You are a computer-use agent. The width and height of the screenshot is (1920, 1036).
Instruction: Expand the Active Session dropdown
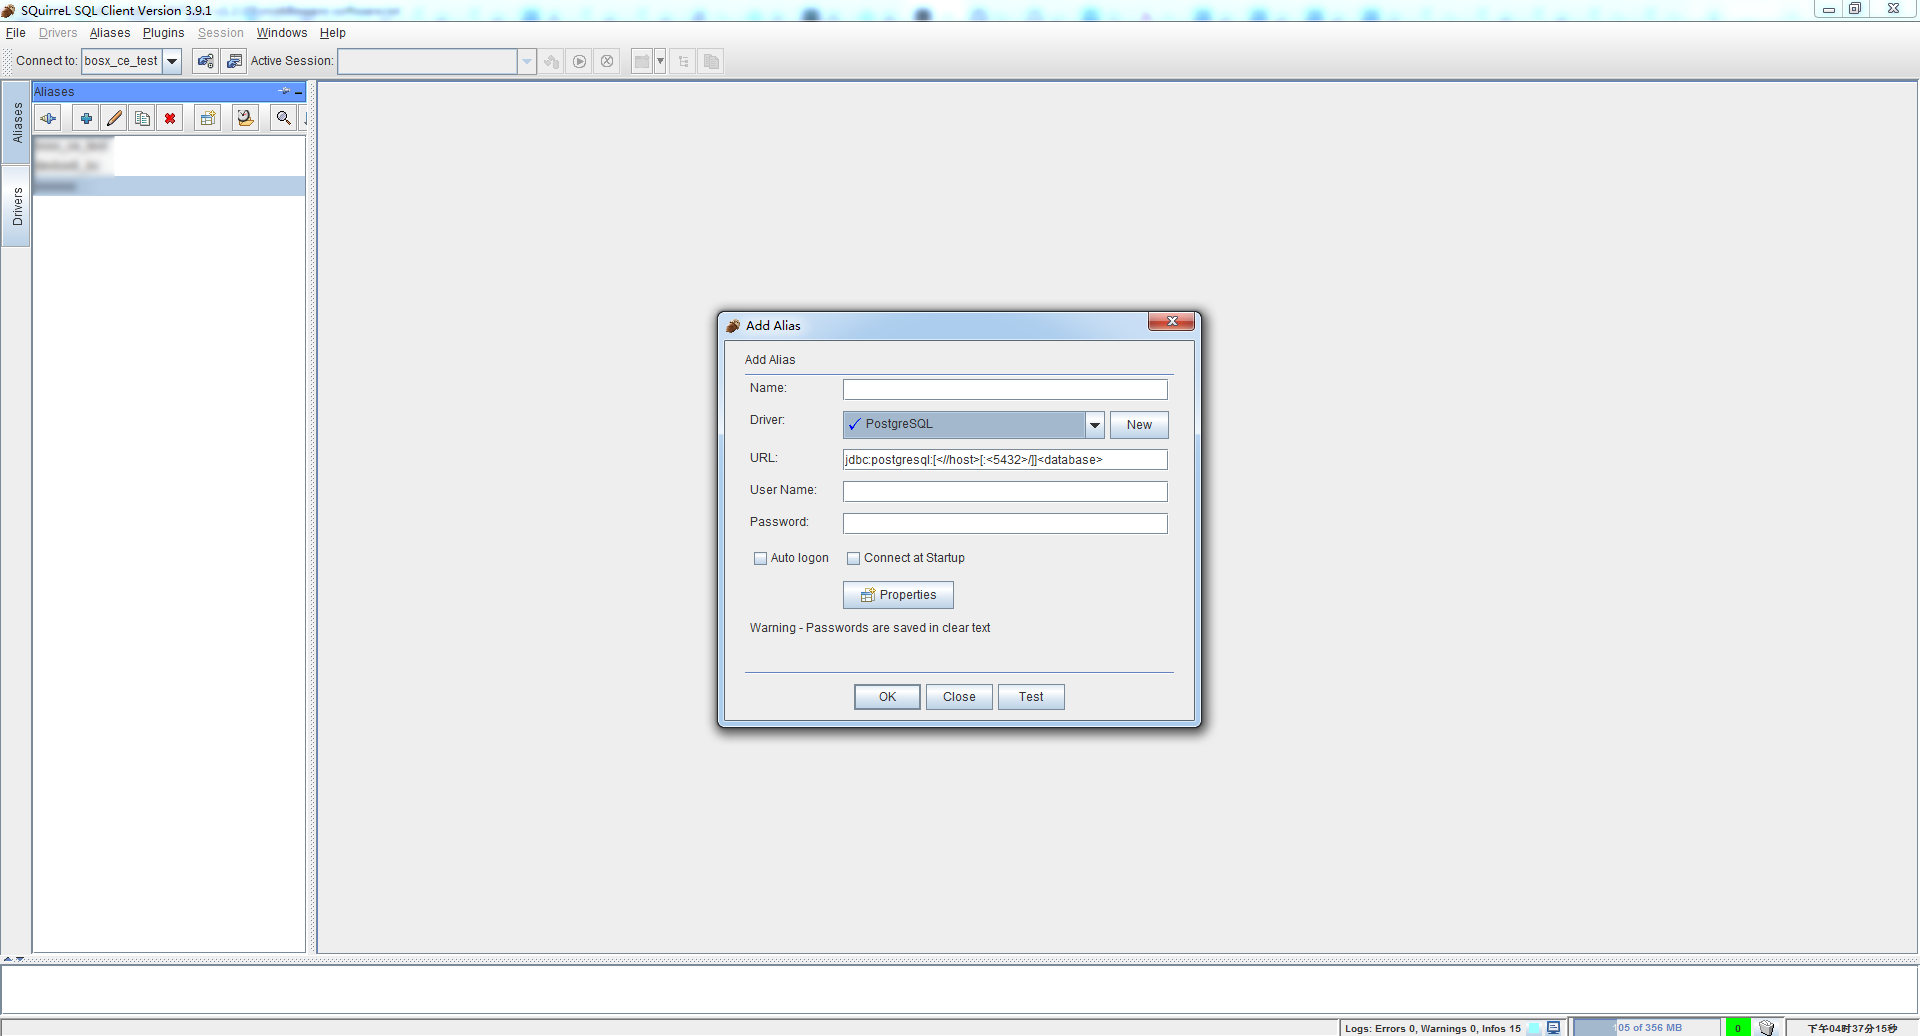pyautogui.click(x=526, y=62)
